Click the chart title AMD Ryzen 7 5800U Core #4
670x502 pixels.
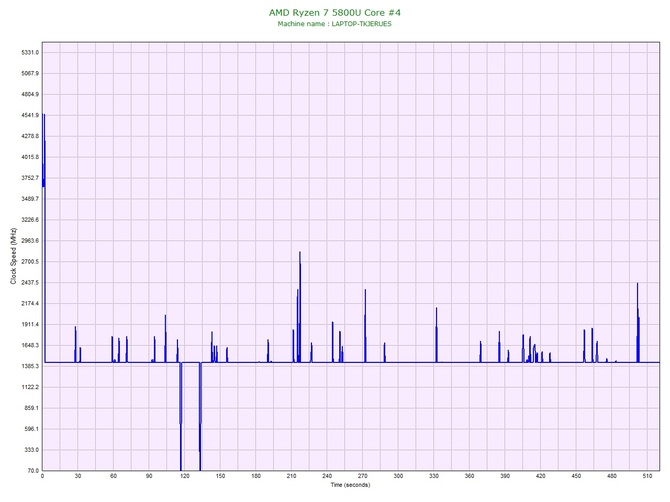point(335,12)
